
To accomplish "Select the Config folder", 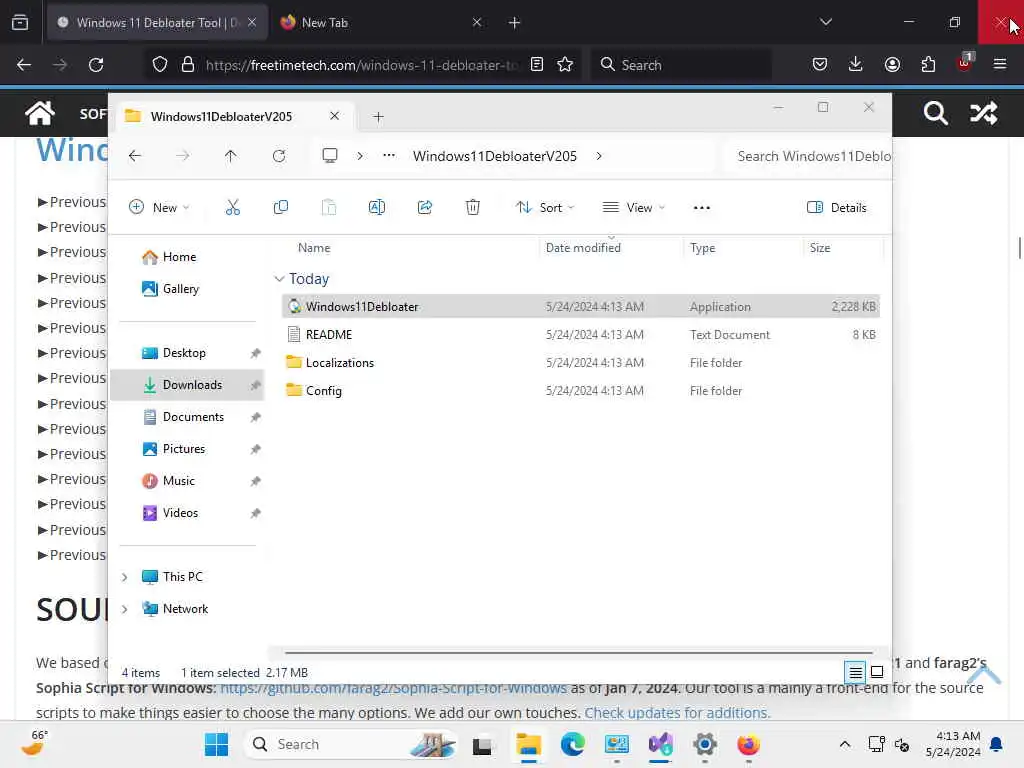I will tap(581, 391).
